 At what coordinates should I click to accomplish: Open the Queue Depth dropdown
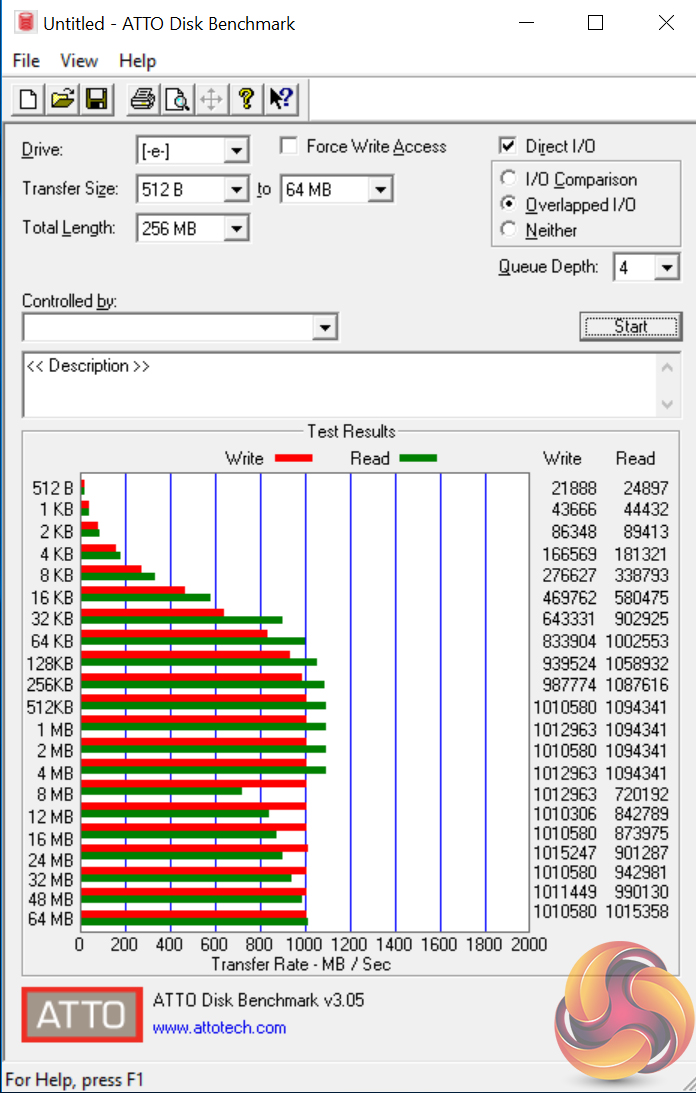pos(667,267)
